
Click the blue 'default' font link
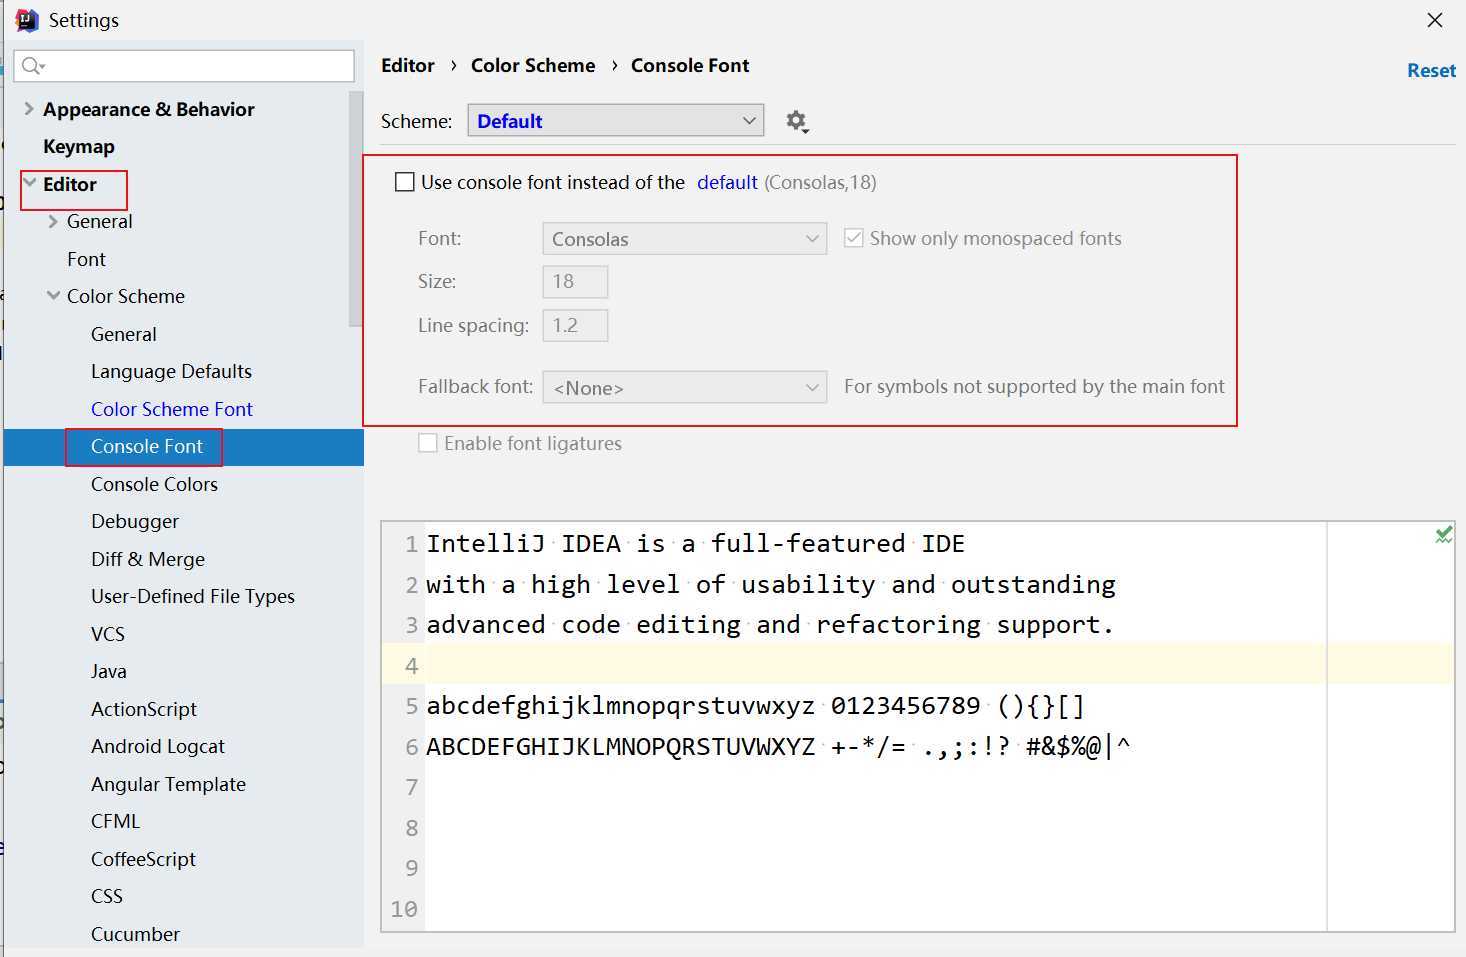727,182
